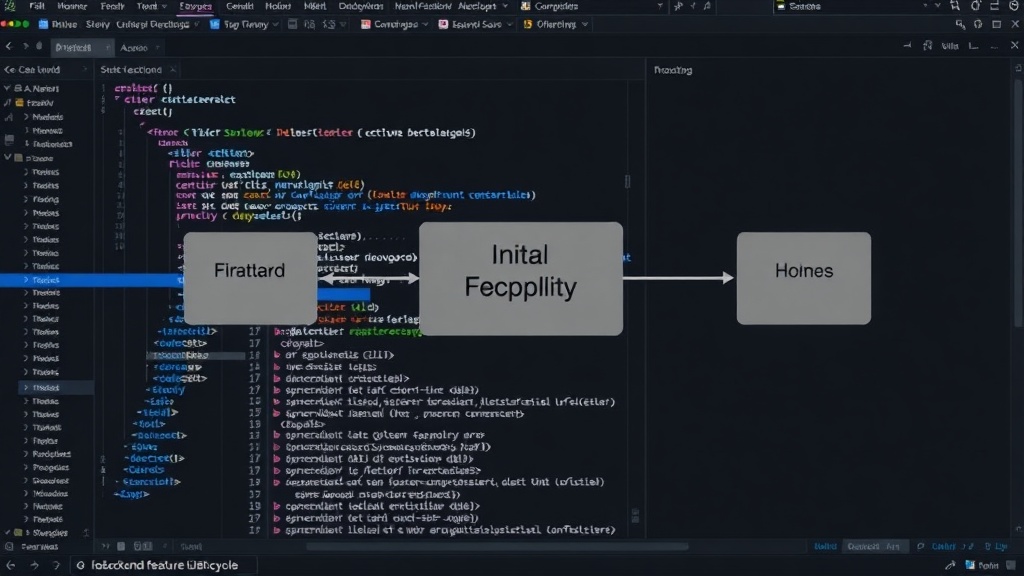Open the Fall menu
Screen dimensions: 1024x576
pos(37,6)
